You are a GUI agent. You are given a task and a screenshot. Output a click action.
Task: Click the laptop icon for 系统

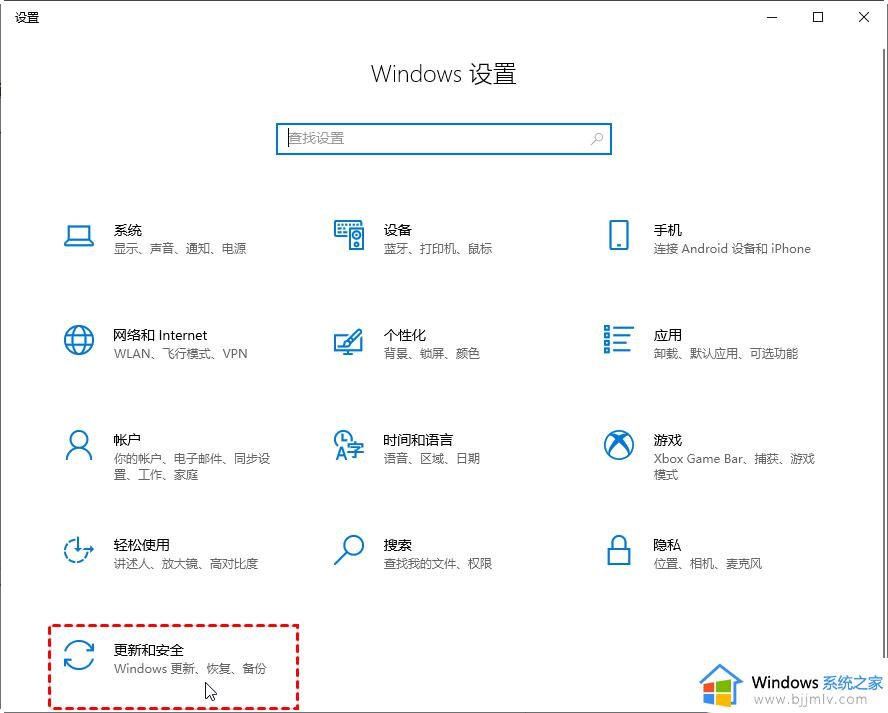79,236
